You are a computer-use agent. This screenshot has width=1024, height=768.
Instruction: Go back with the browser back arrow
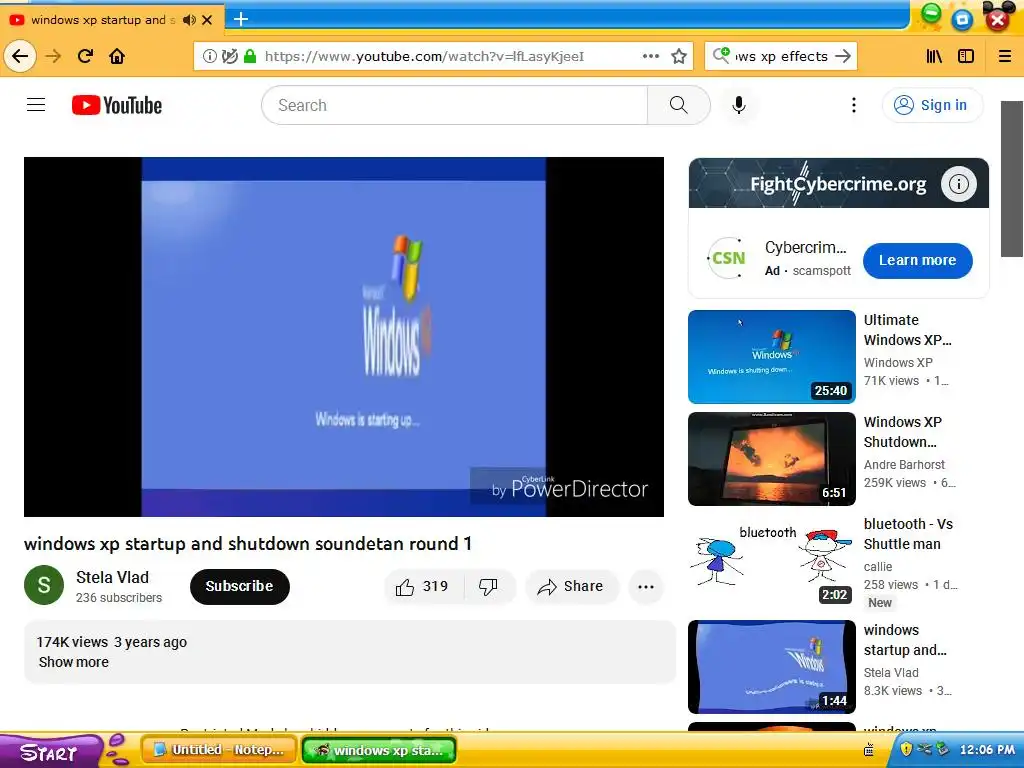pos(20,56)
